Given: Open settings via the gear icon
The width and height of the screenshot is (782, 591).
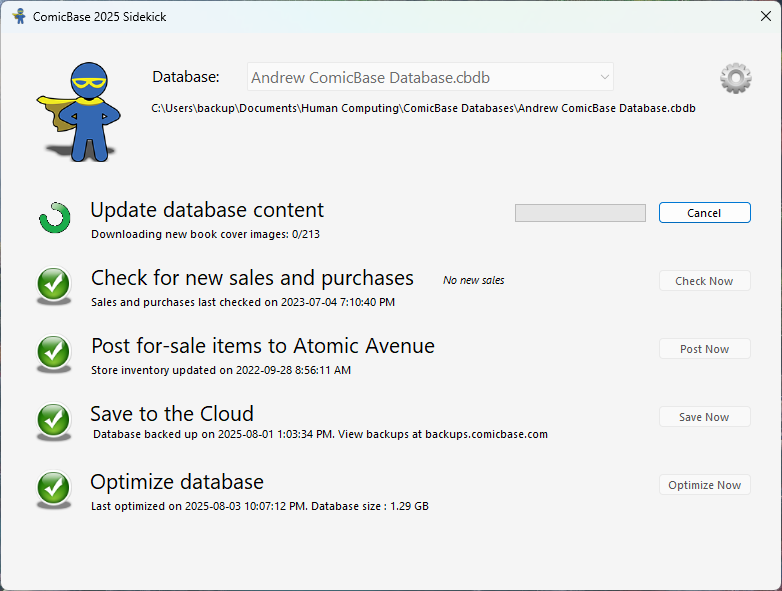Looking at the screenshot, I should pos(735,78).
